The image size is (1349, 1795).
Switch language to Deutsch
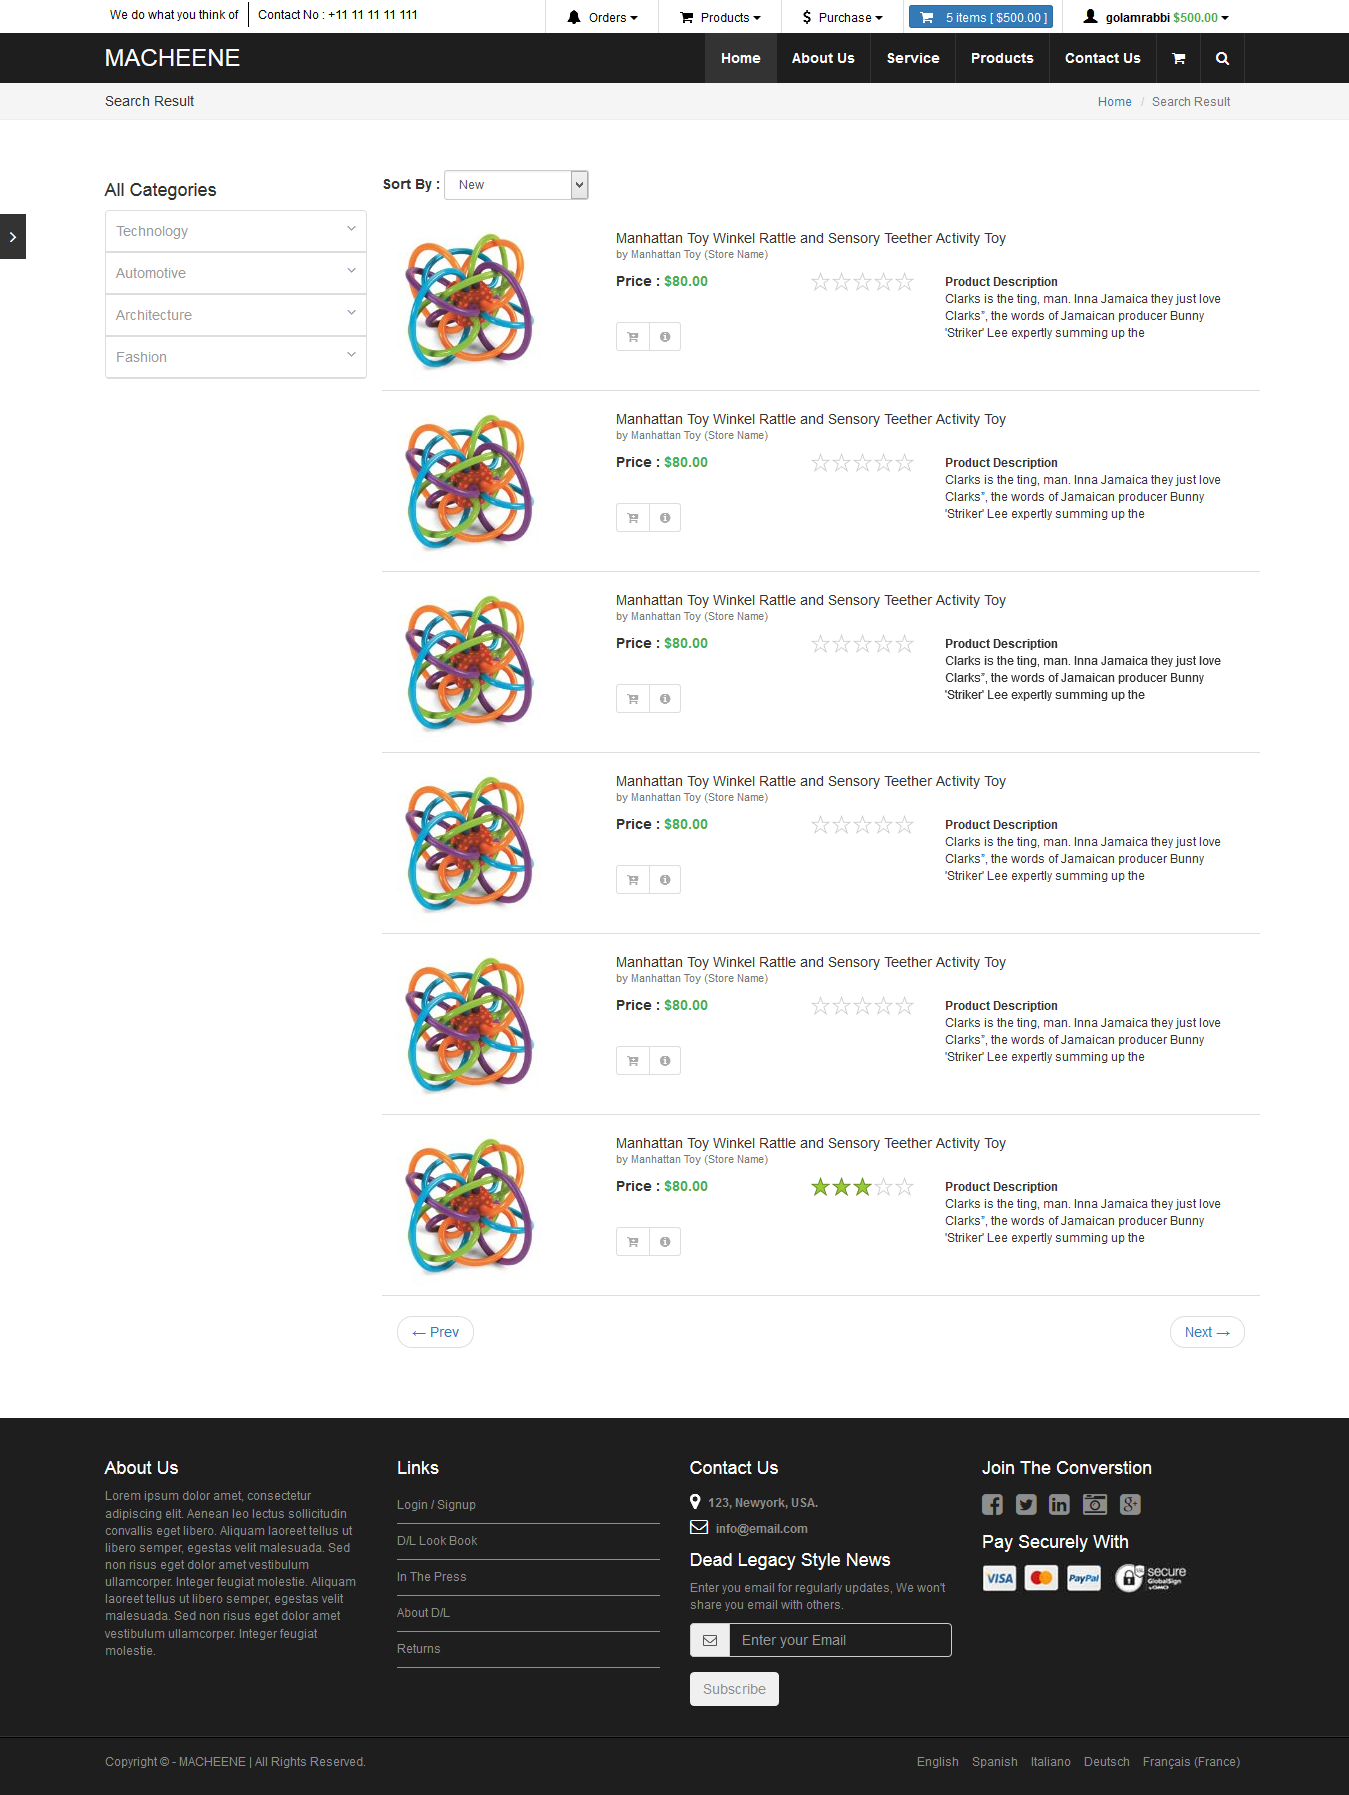(1106, 1762)
